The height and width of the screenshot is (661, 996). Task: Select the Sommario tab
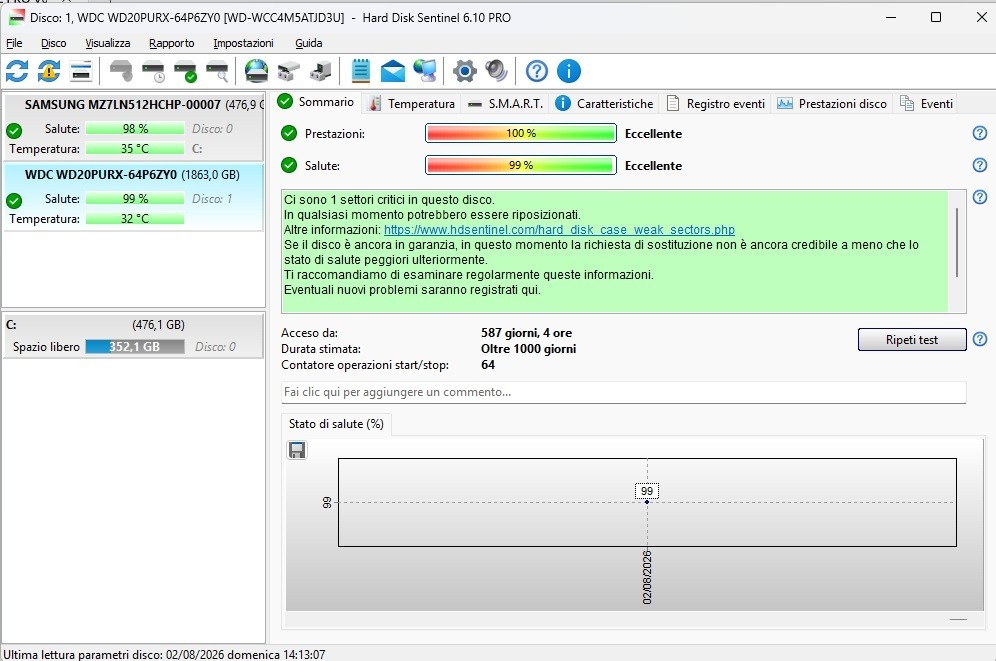coord(316,102)
